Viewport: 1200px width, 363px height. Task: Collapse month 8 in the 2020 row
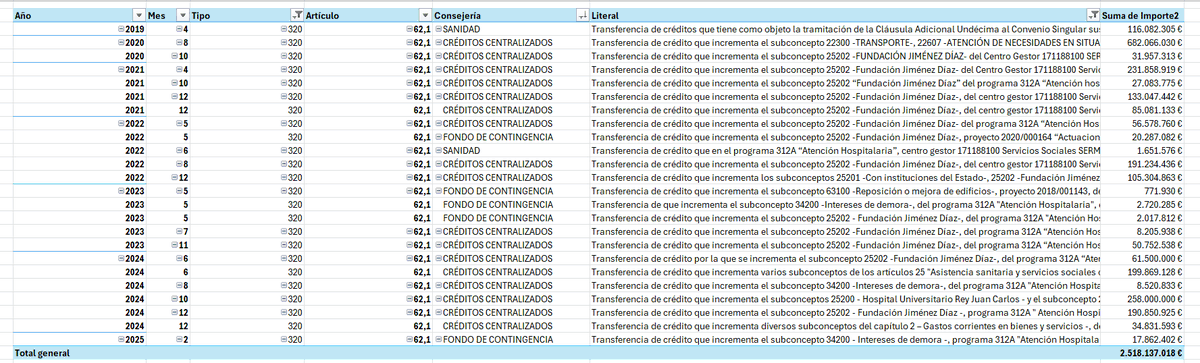[x=179, y=44]
